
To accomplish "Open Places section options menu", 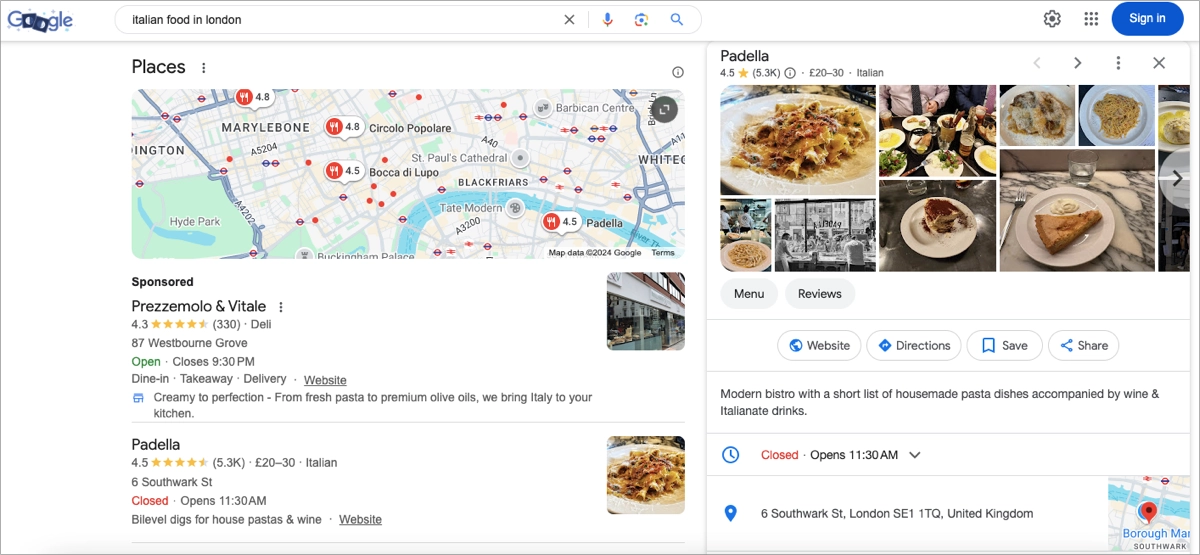I will pos(204,68).
